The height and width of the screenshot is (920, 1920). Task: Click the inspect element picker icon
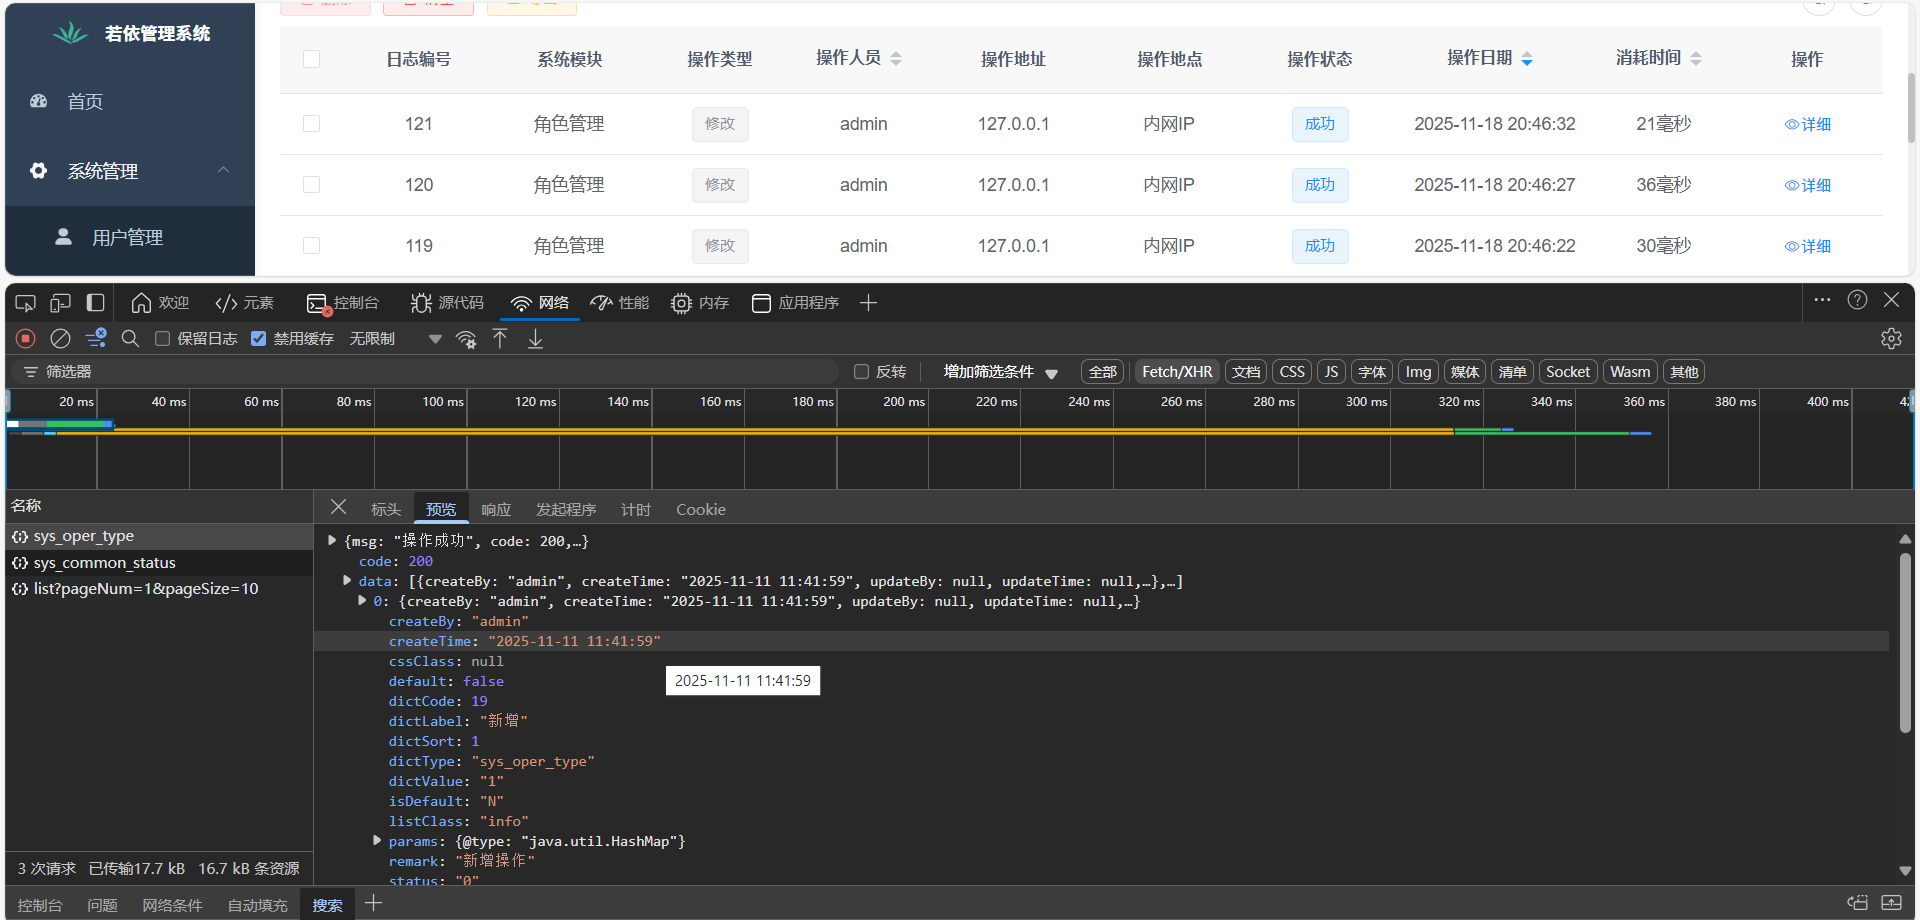point(26,303)
